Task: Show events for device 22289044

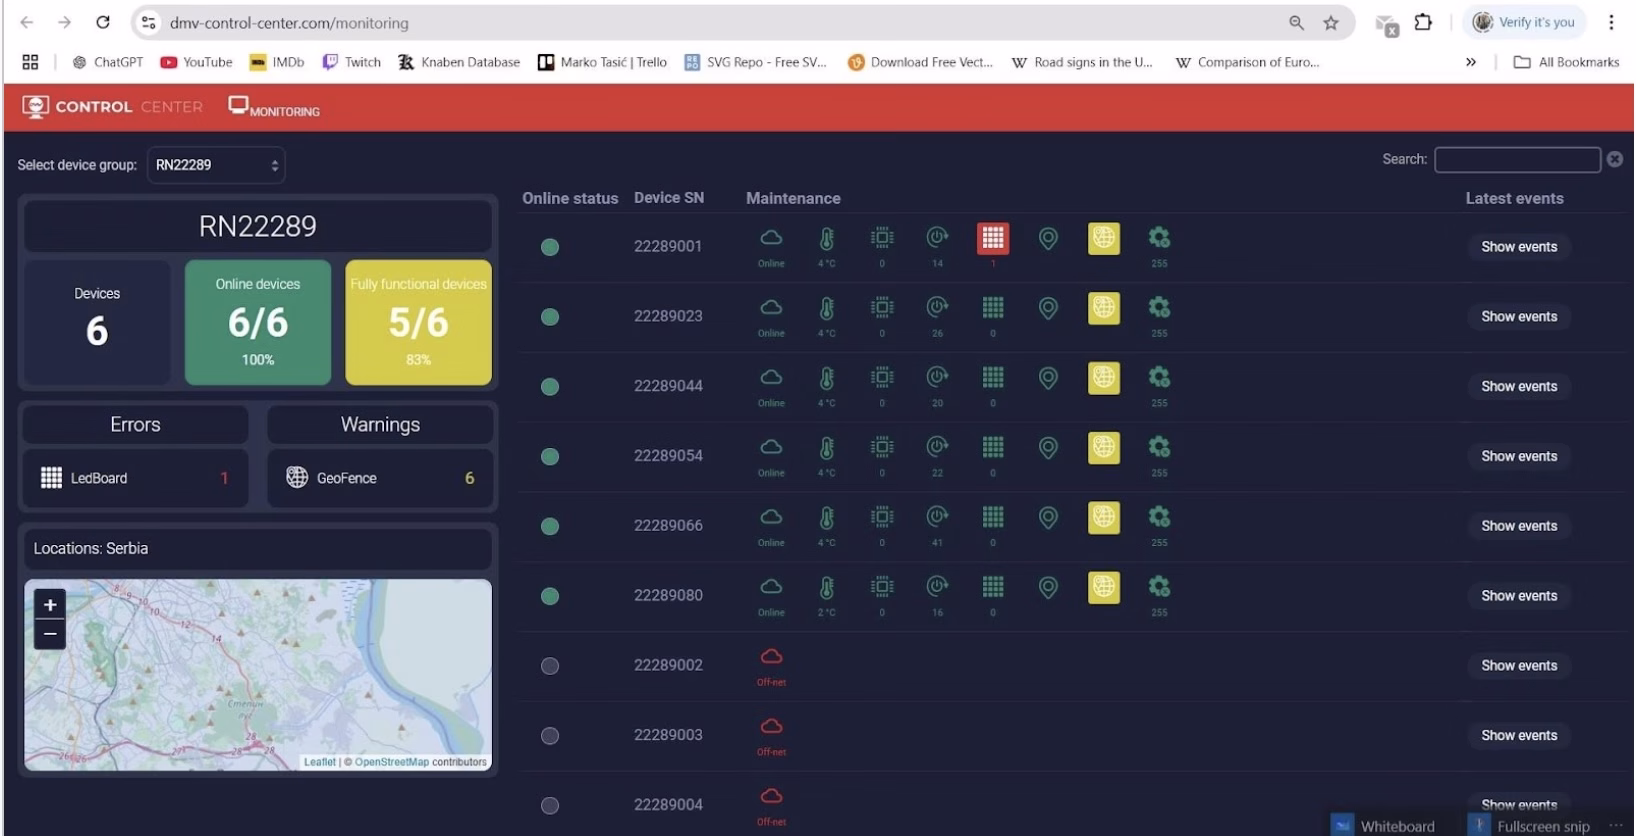Action: [x=1518, y=386]
